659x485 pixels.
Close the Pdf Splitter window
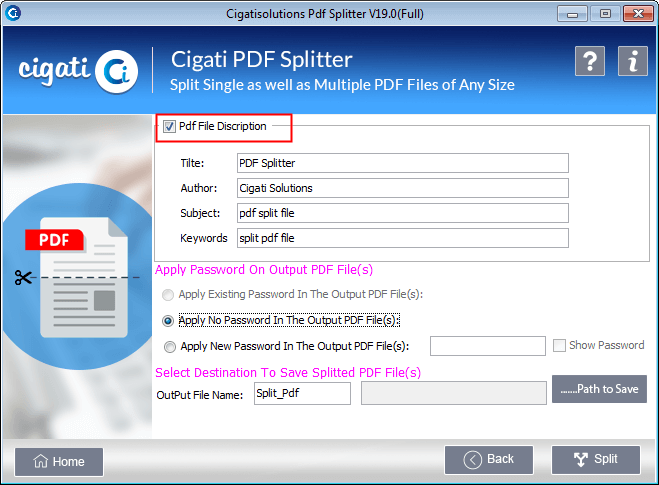click(638, 14)
